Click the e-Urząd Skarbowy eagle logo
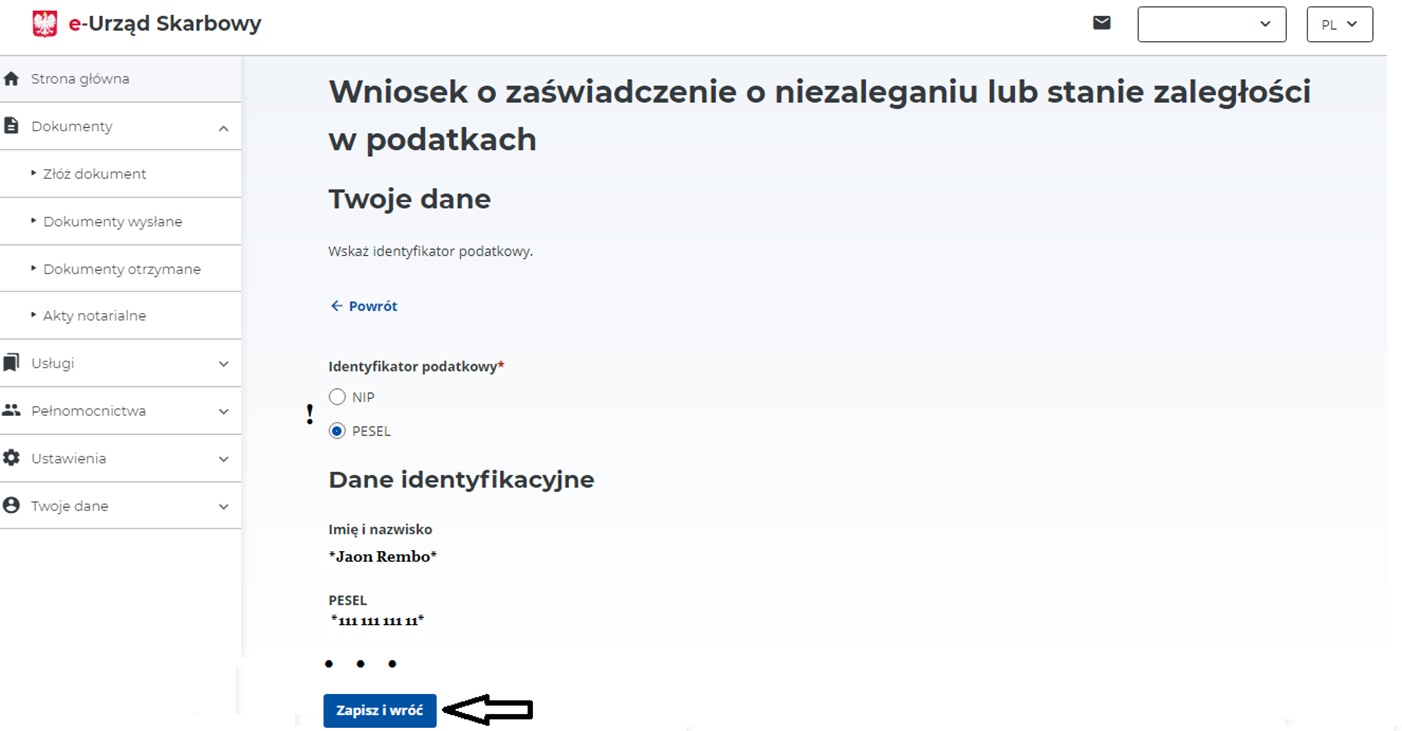1402x731 pixels. click(x=44, y=24)
